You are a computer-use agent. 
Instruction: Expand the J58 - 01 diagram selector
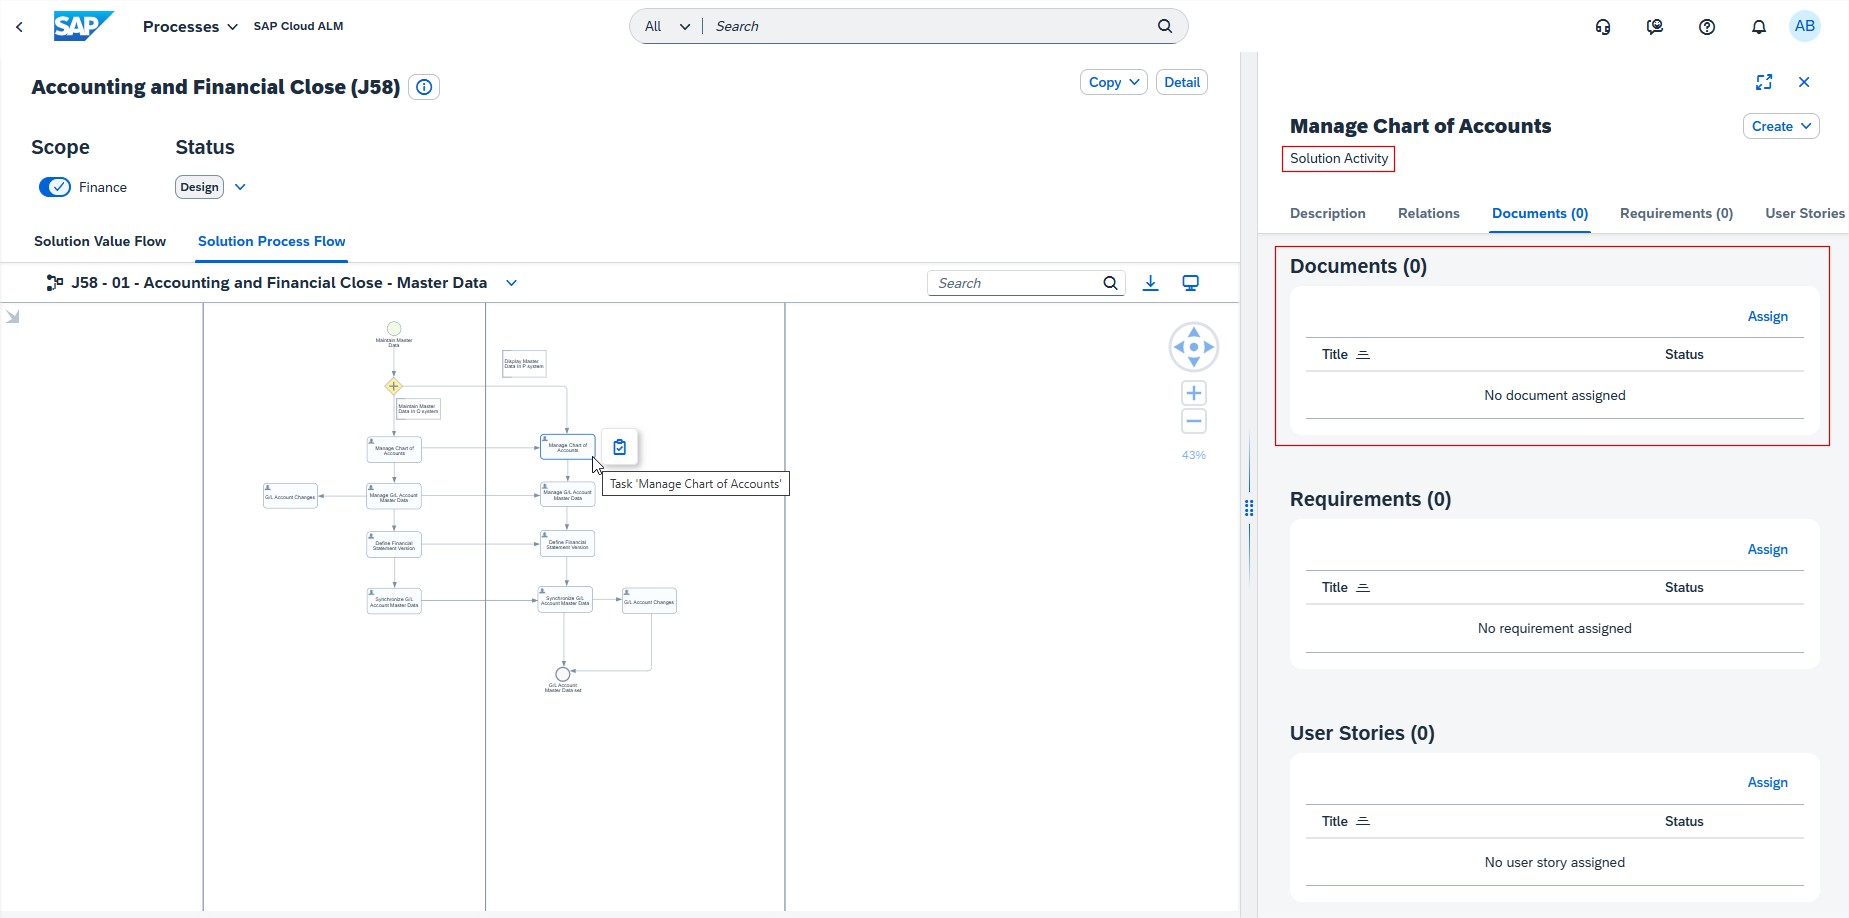click(511, 283)
